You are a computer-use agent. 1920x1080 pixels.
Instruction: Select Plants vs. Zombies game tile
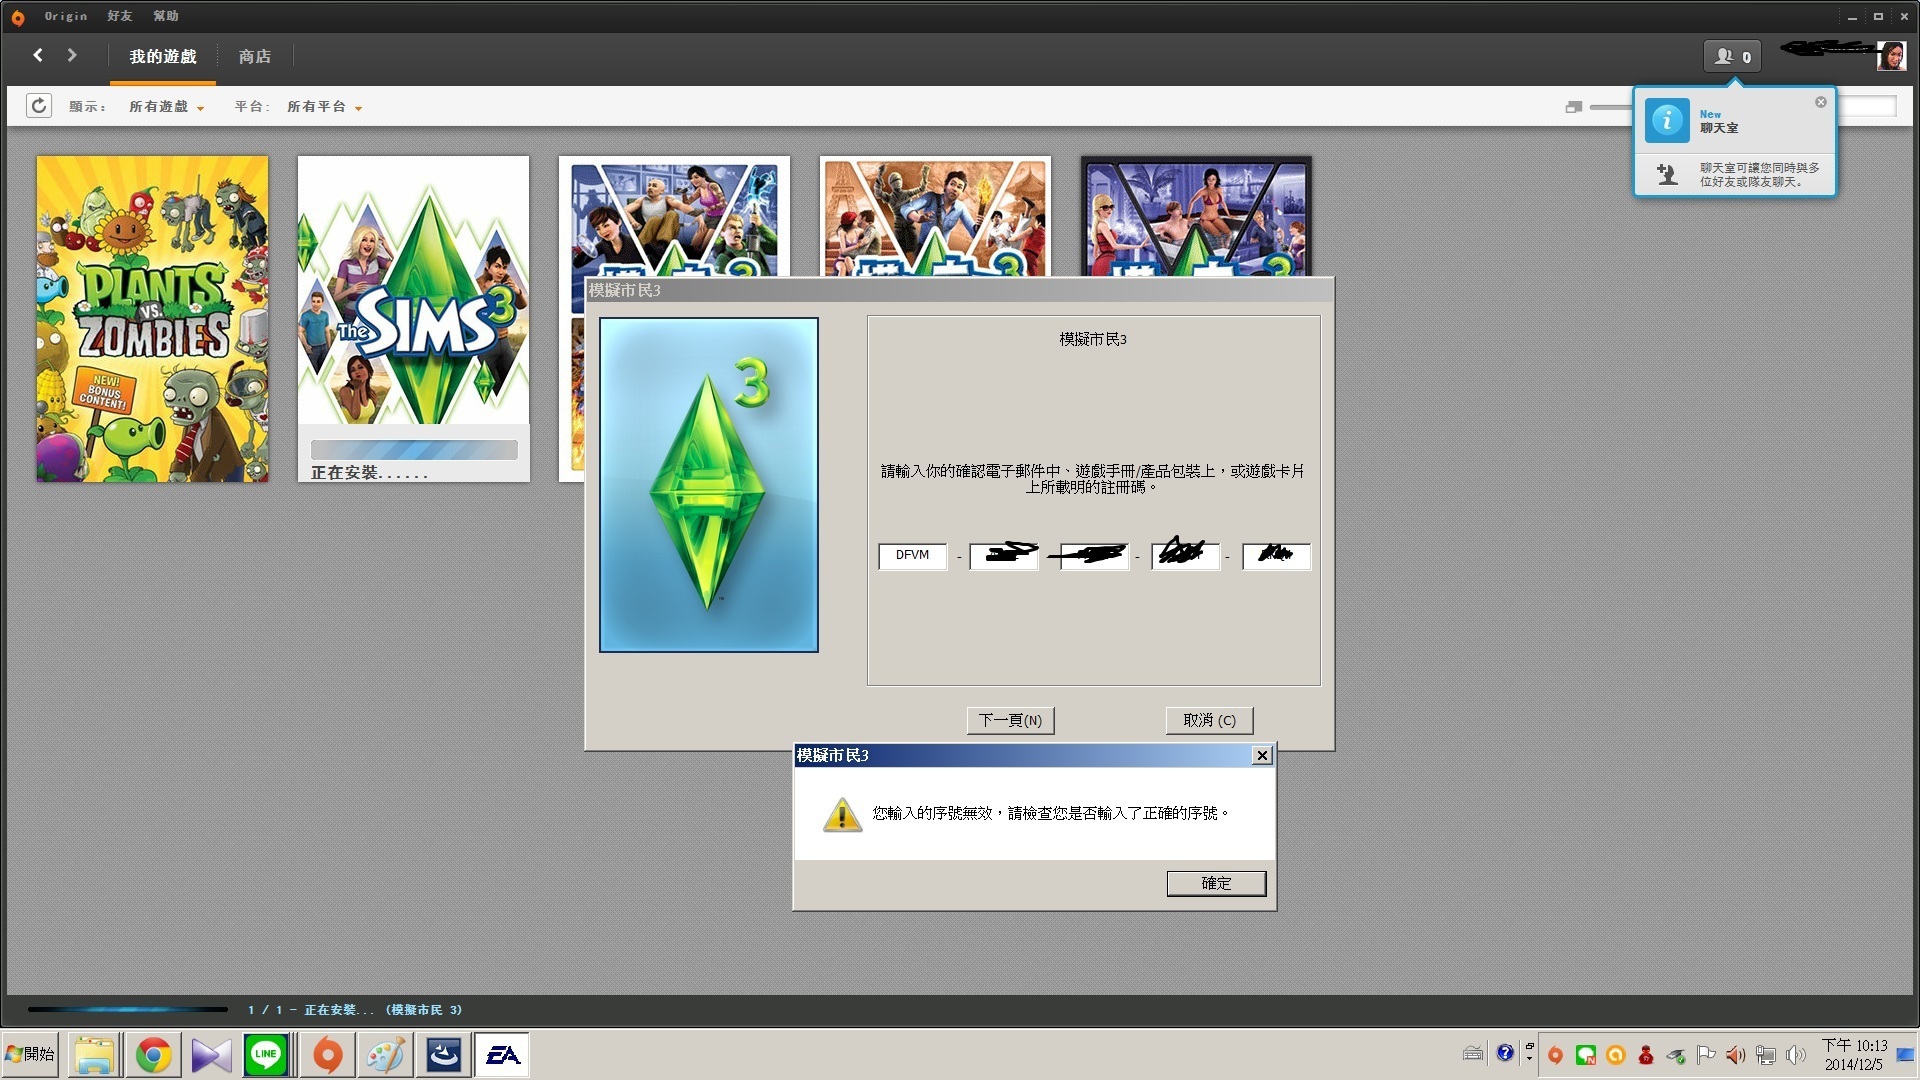[152, 319]
